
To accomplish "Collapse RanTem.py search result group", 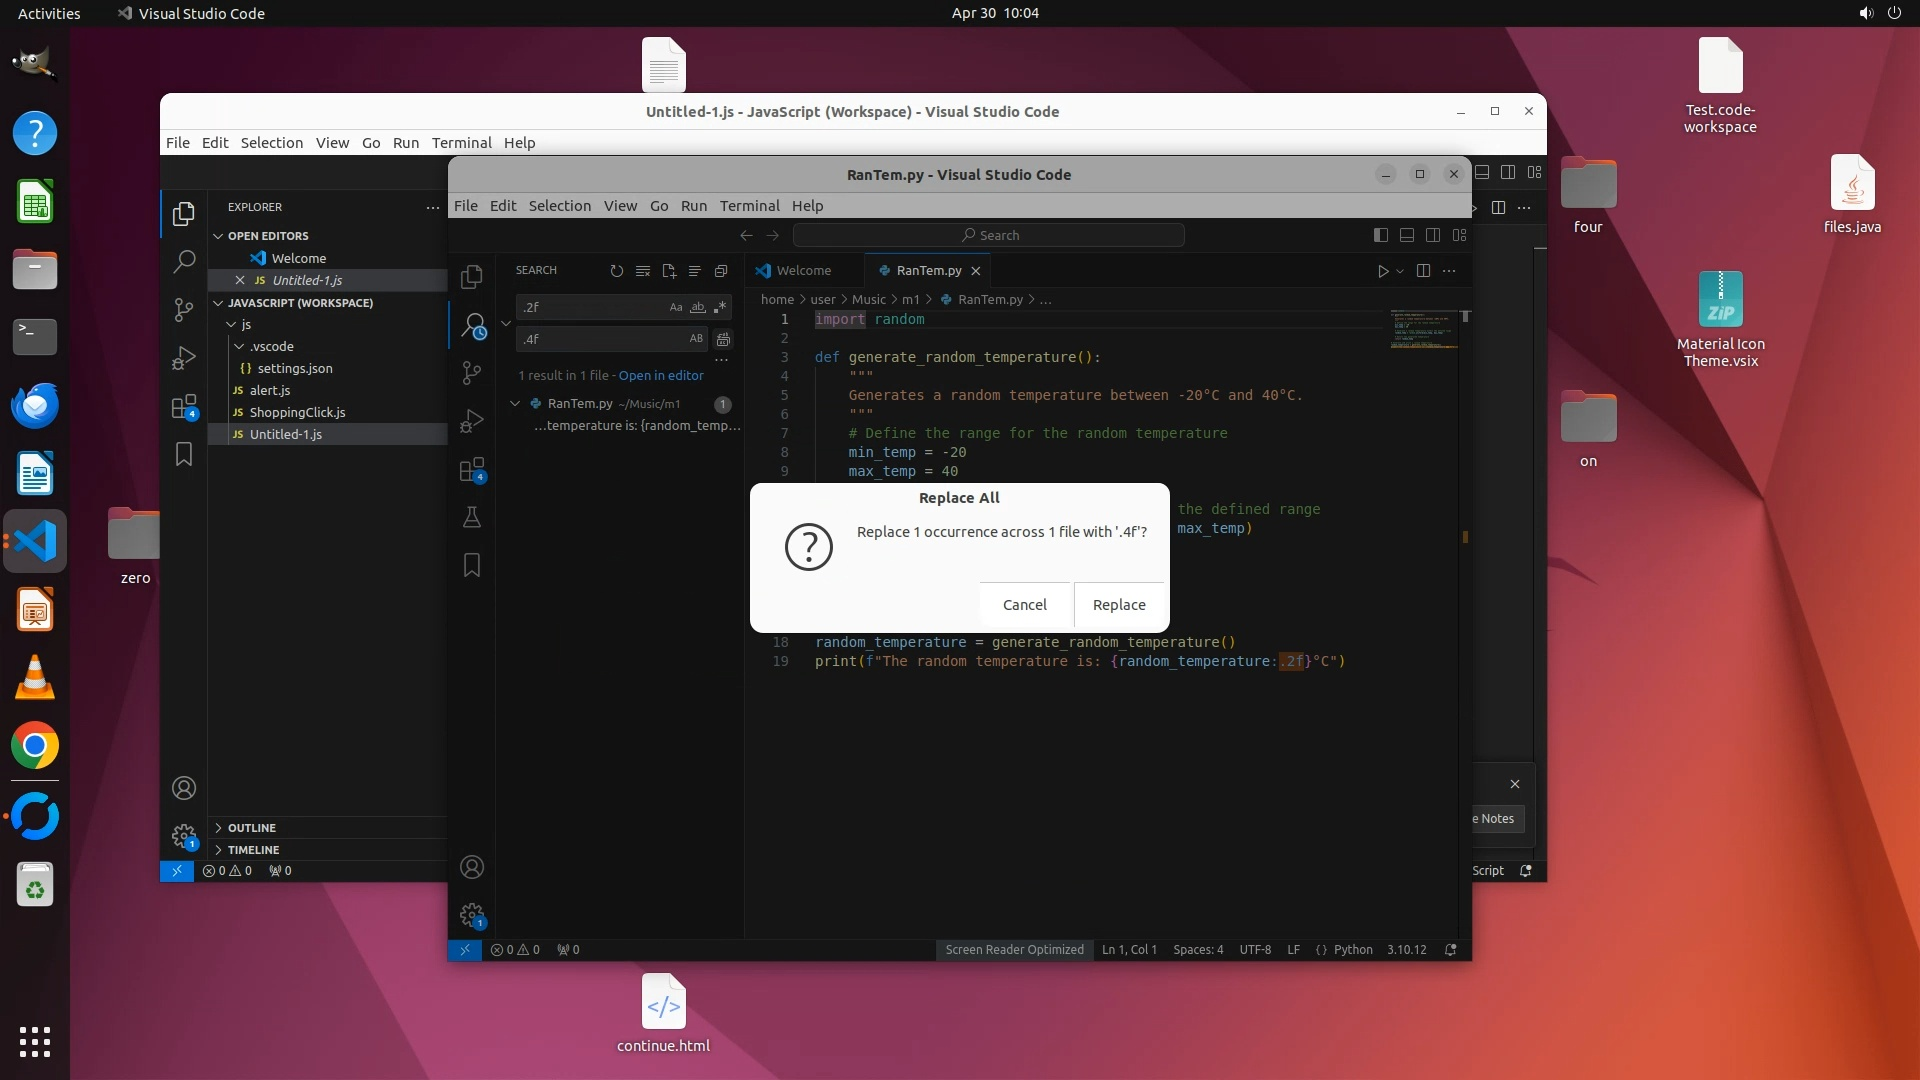I will pyautogui.click(x=515, y=404).
